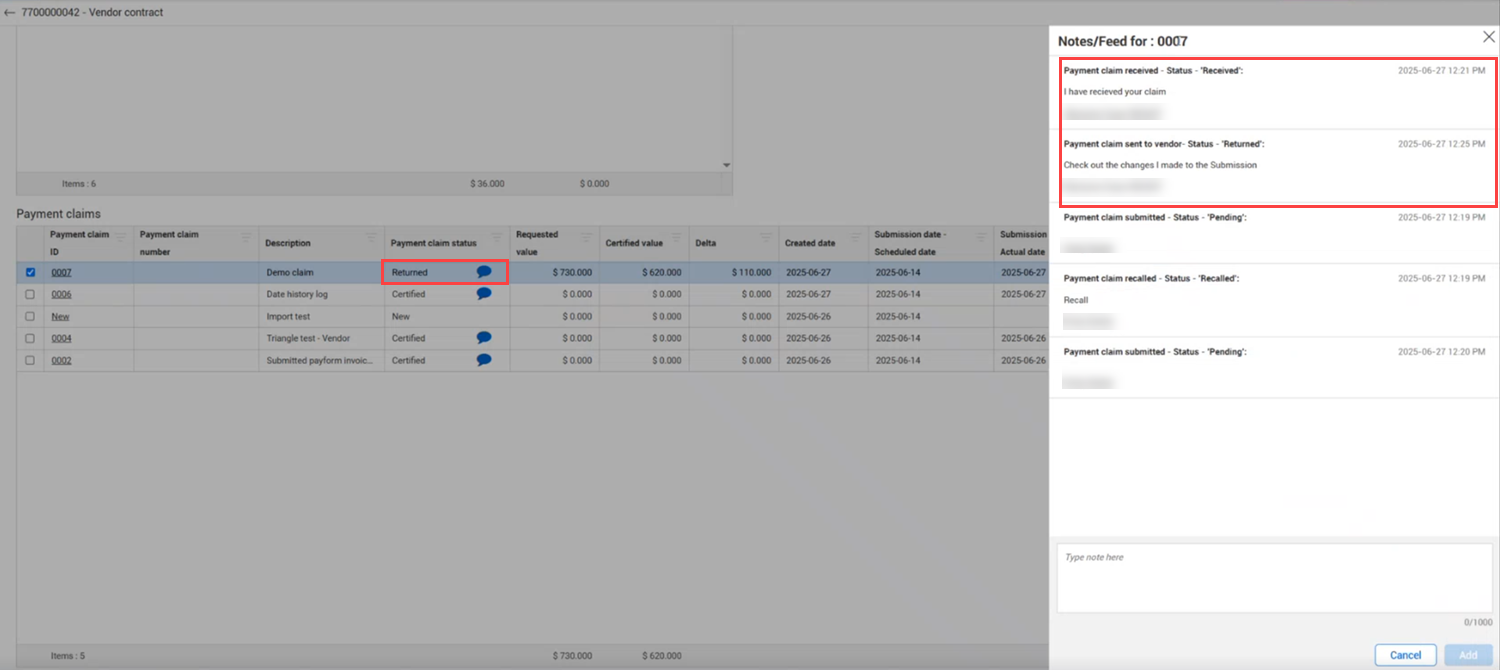
Task: Close the Notes/Feed panel with X
Action: pyautogui.click(x=1488, y=37)
